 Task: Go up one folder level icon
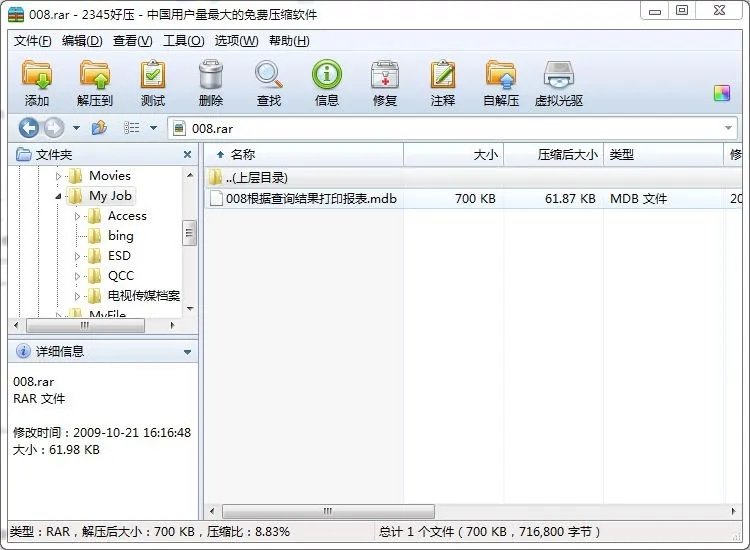[x=99, y=128]
